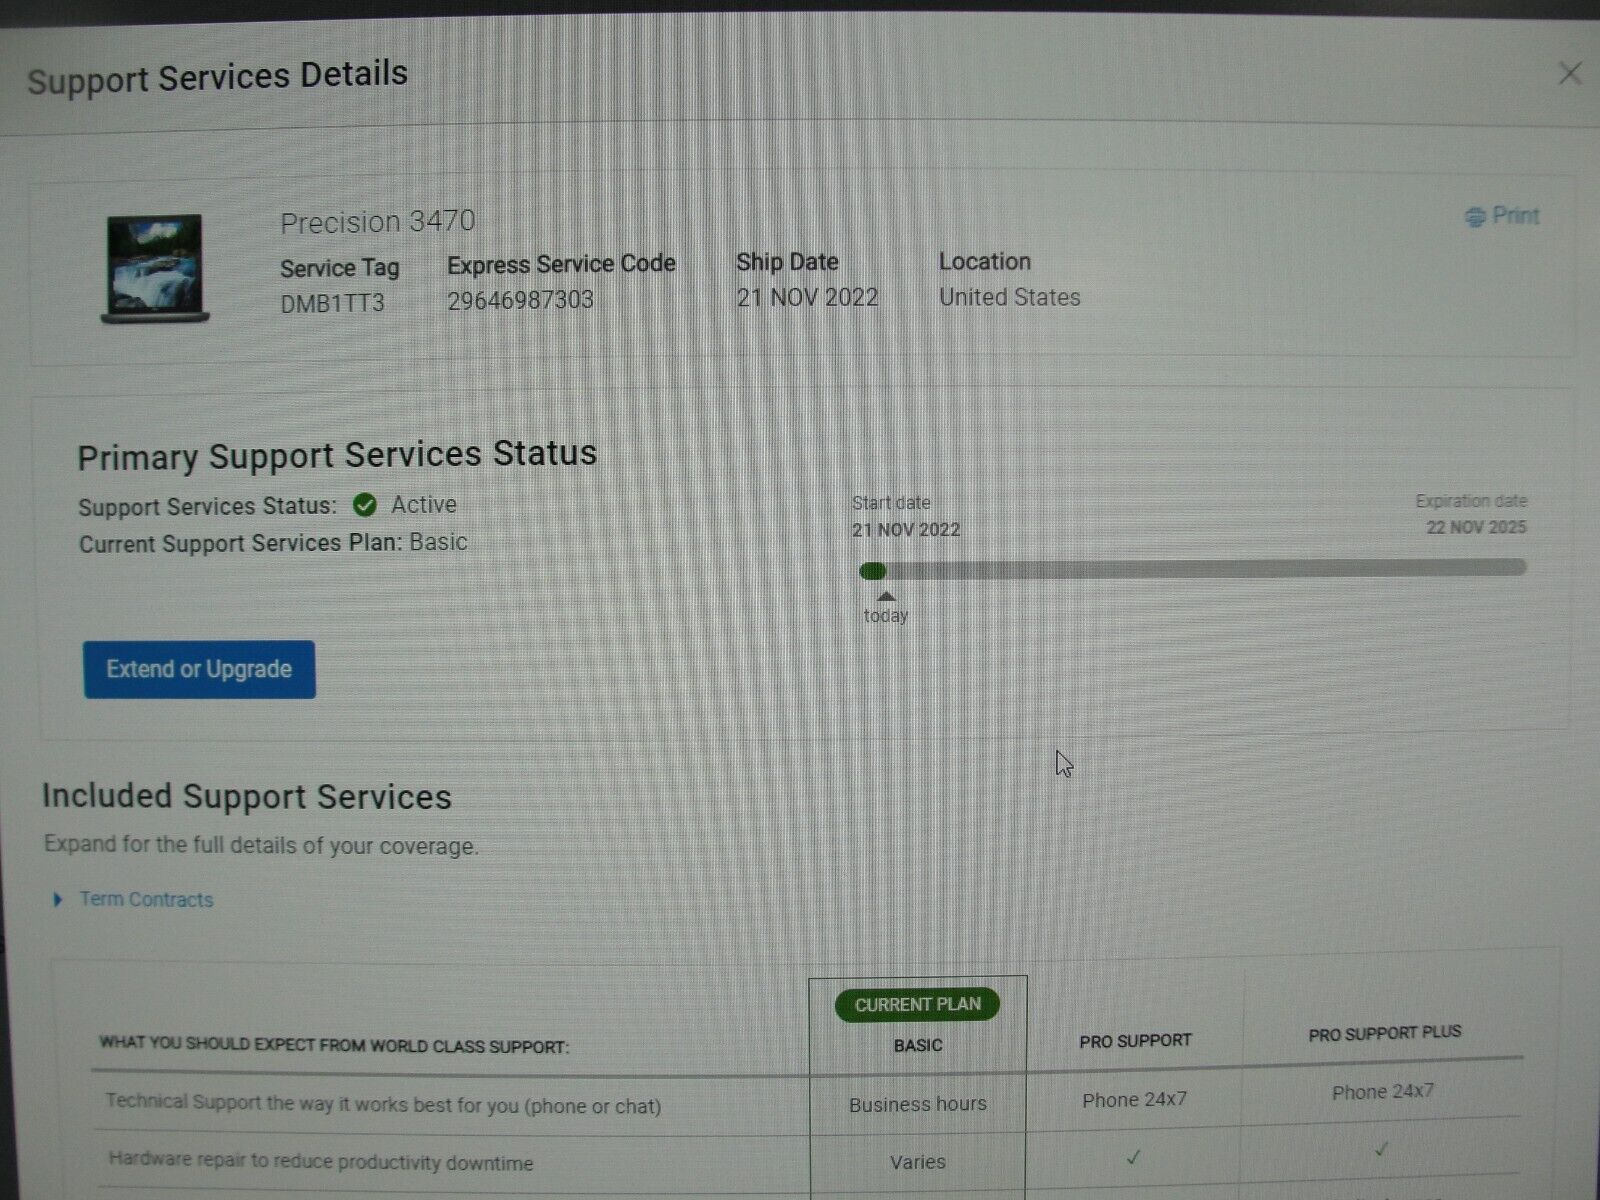Click the start date 21 NOV 2022
This screenshot has width=1600, height=1200.
[906, 530]
